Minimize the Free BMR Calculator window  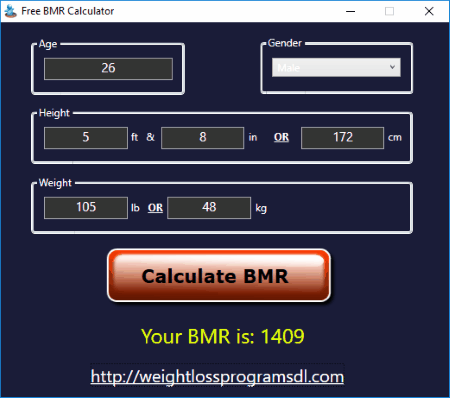[350, 11]
